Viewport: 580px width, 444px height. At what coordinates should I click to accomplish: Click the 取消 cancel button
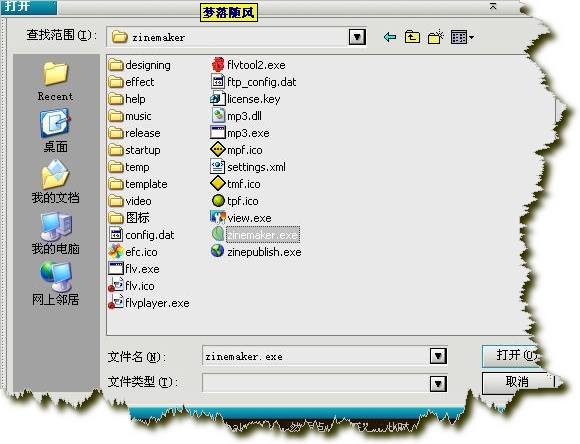[x=517, y=382]
